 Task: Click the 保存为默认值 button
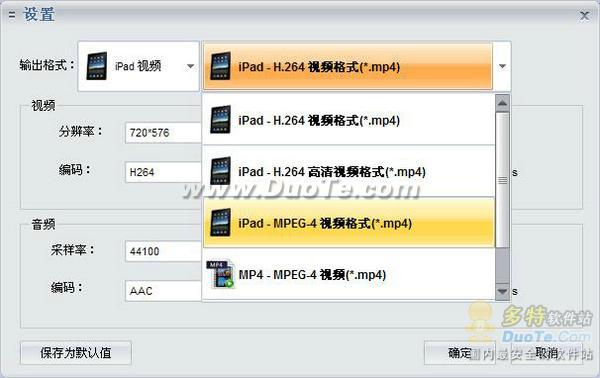pyautogui.click(x=76, y=353)
